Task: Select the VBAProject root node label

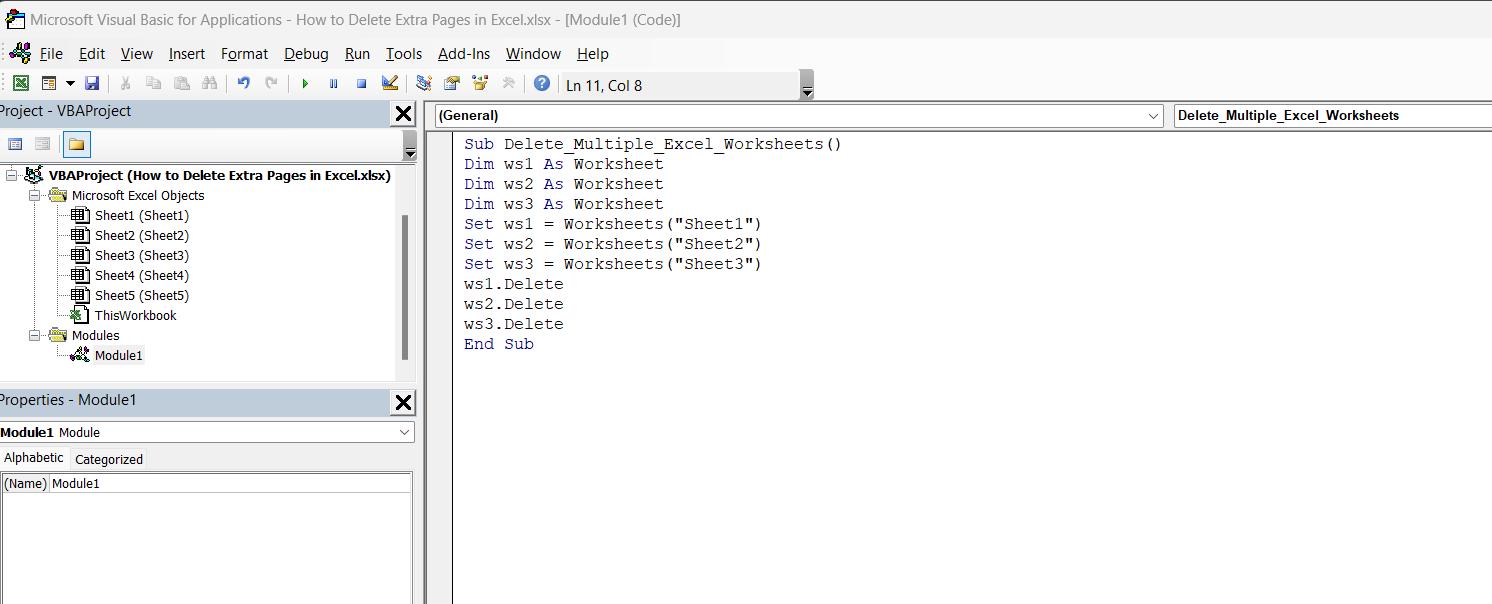Action: (219, 175)
